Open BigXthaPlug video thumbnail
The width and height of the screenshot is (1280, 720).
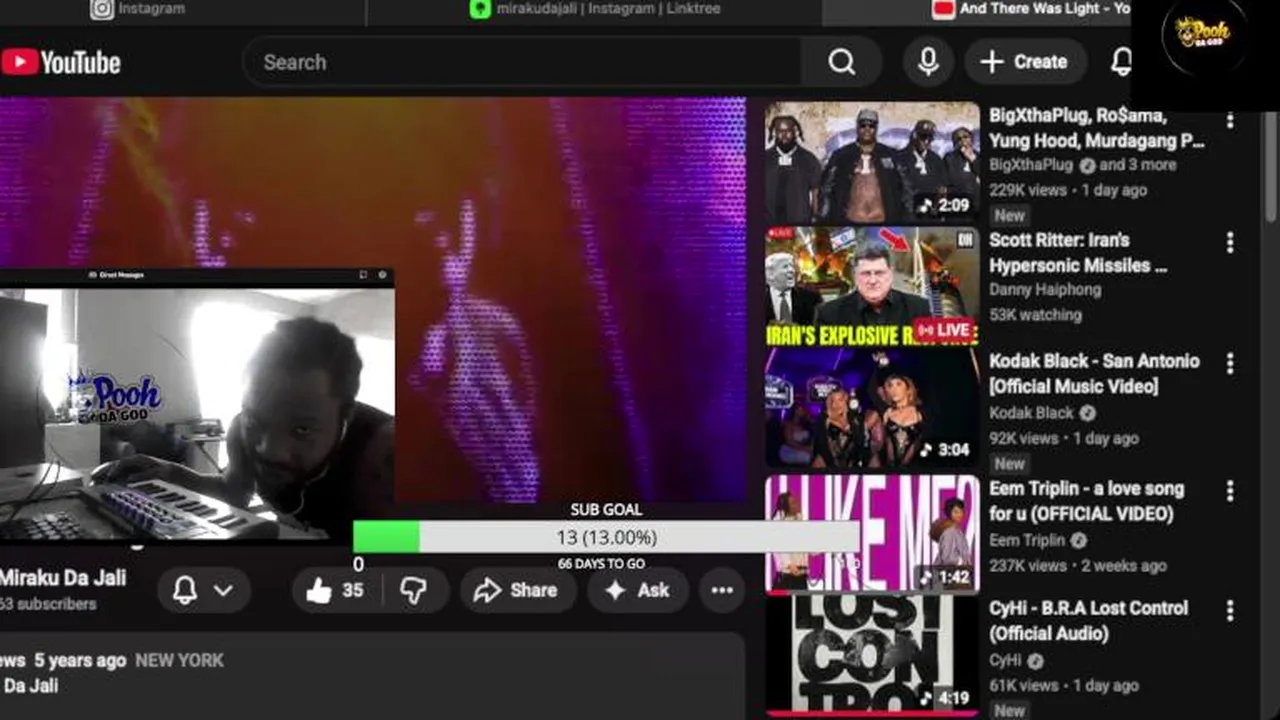[872, 161]
